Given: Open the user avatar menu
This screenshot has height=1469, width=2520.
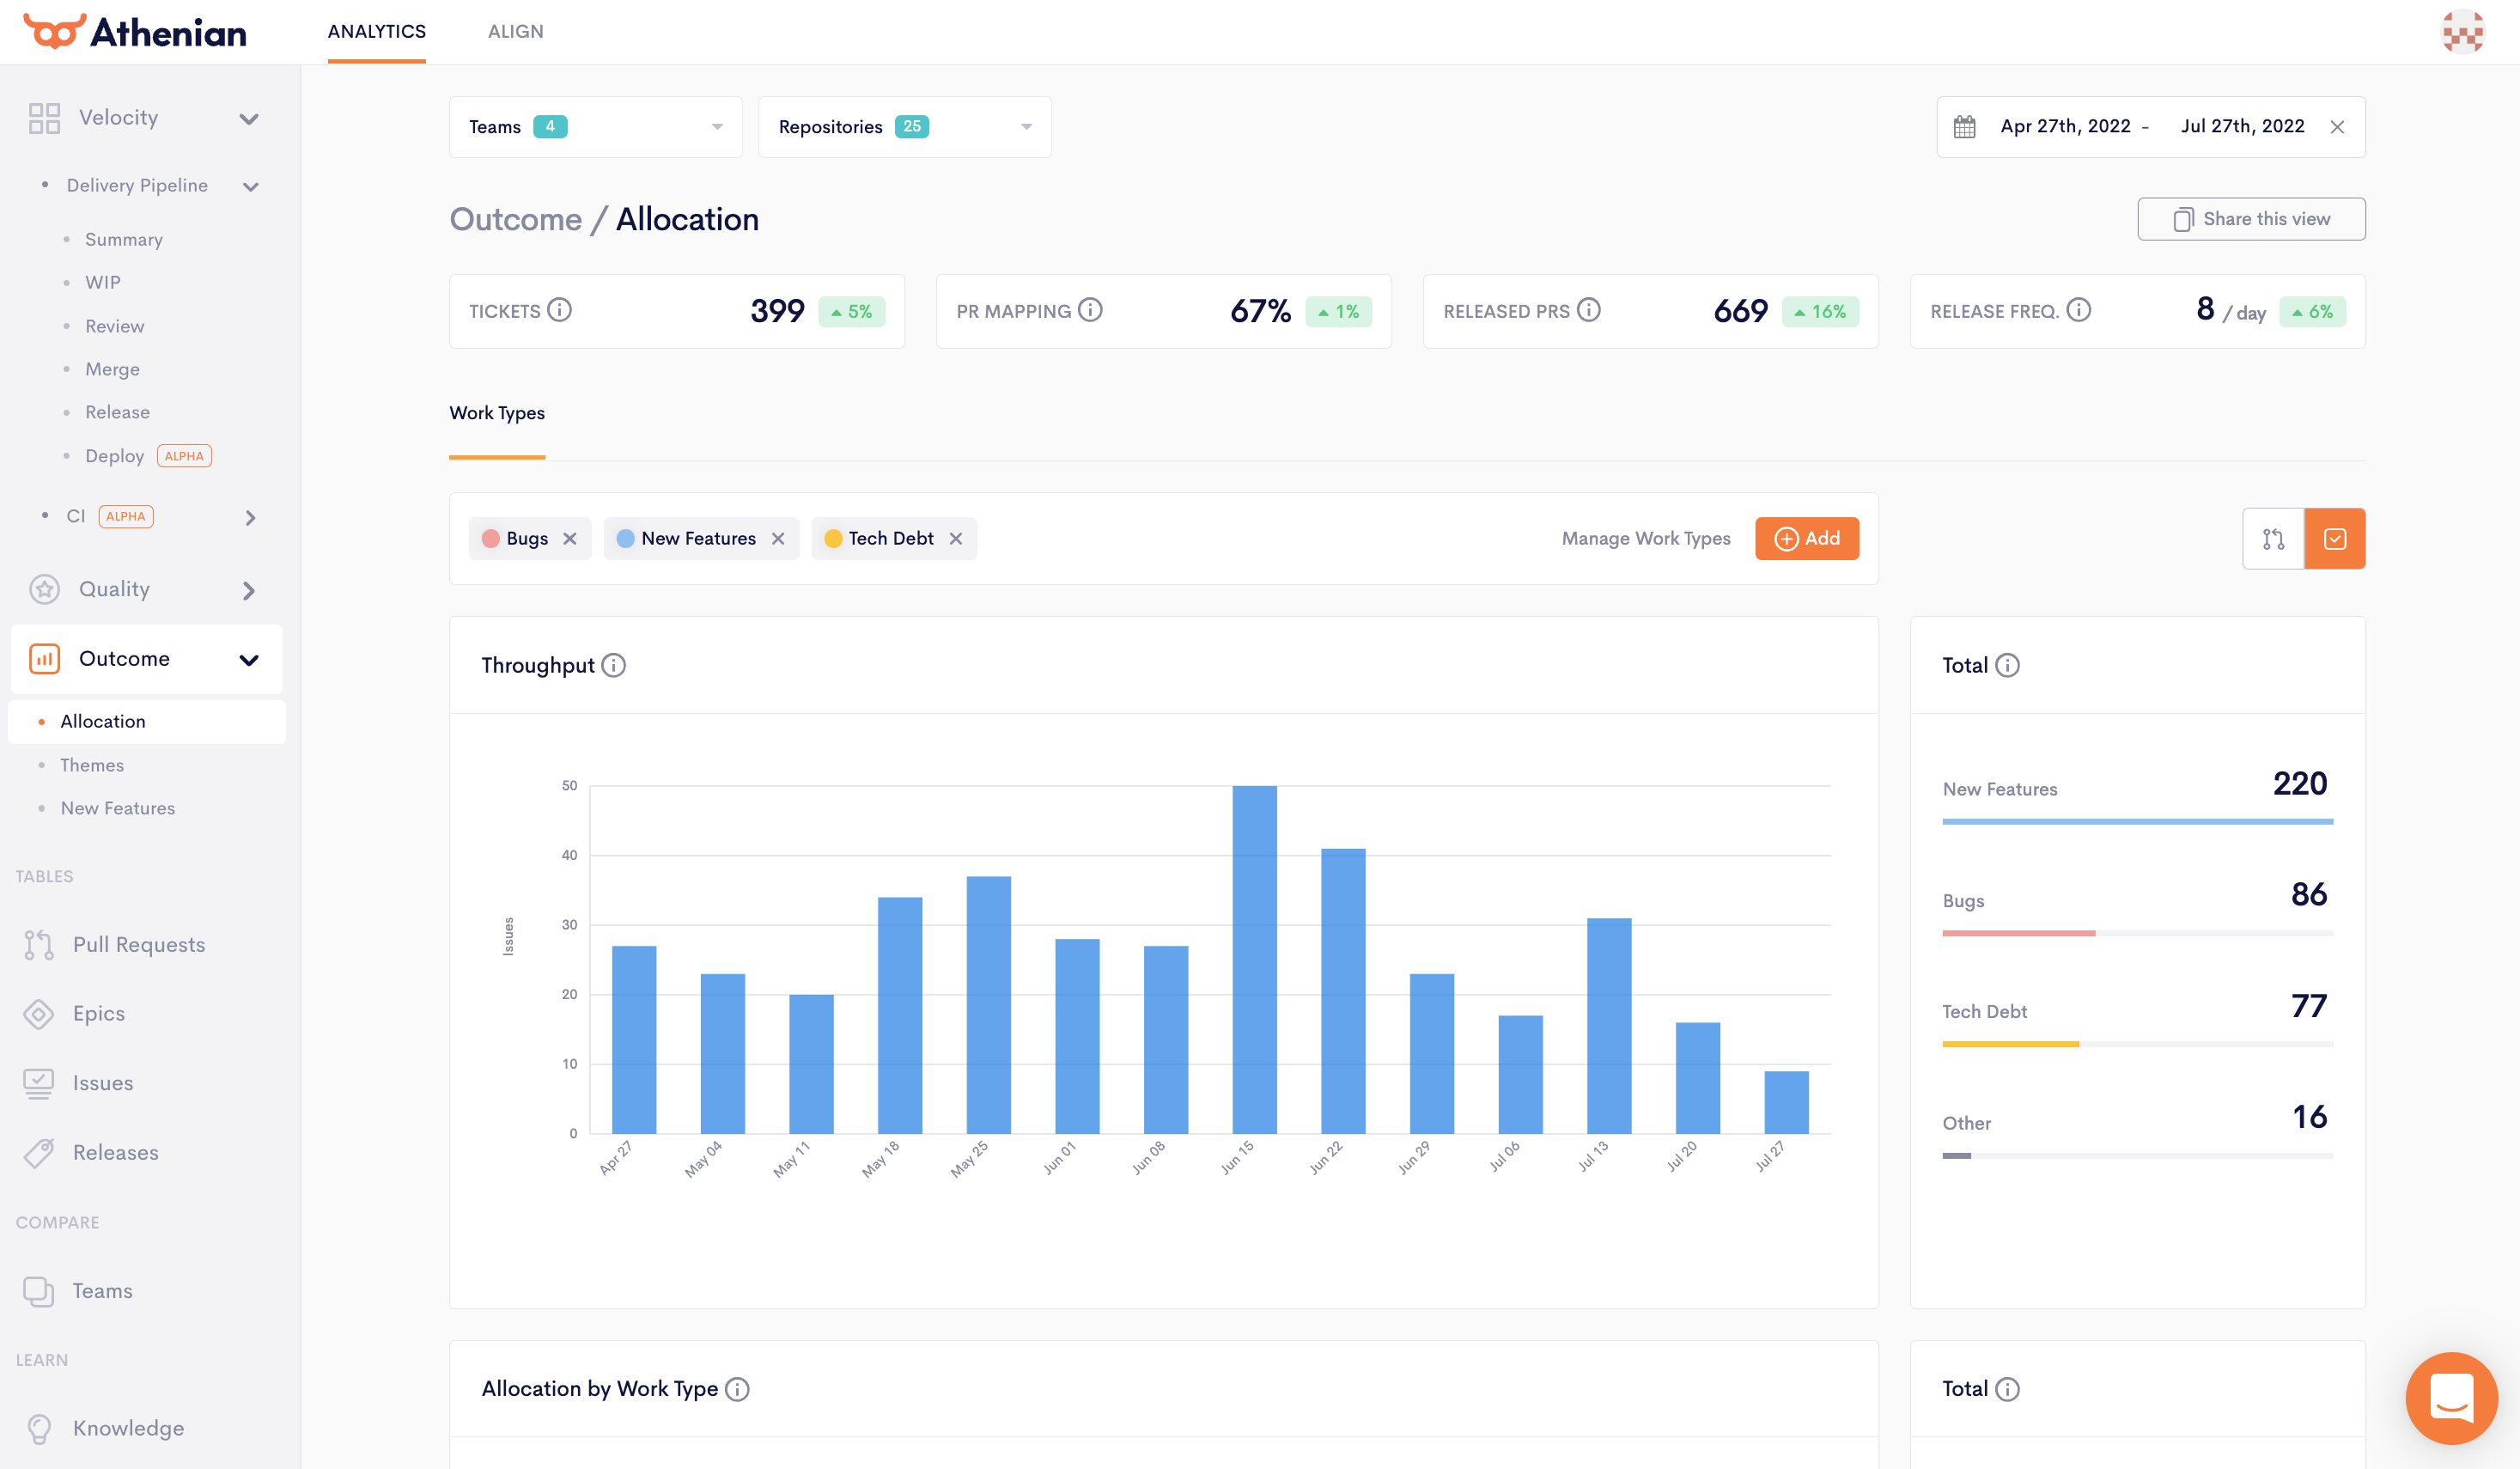Looking at the screenshot, I should click(x=2462, y=32).
